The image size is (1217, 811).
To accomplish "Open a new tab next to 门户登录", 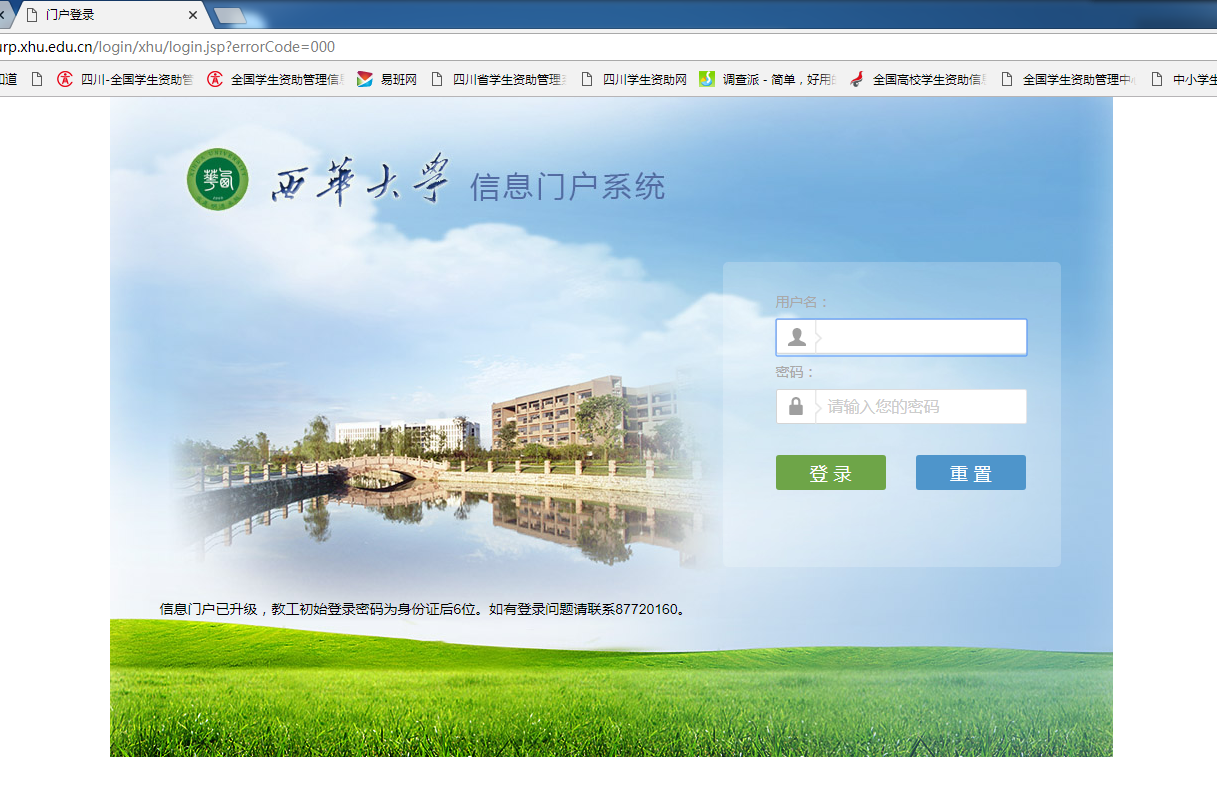I will point(230,15).
